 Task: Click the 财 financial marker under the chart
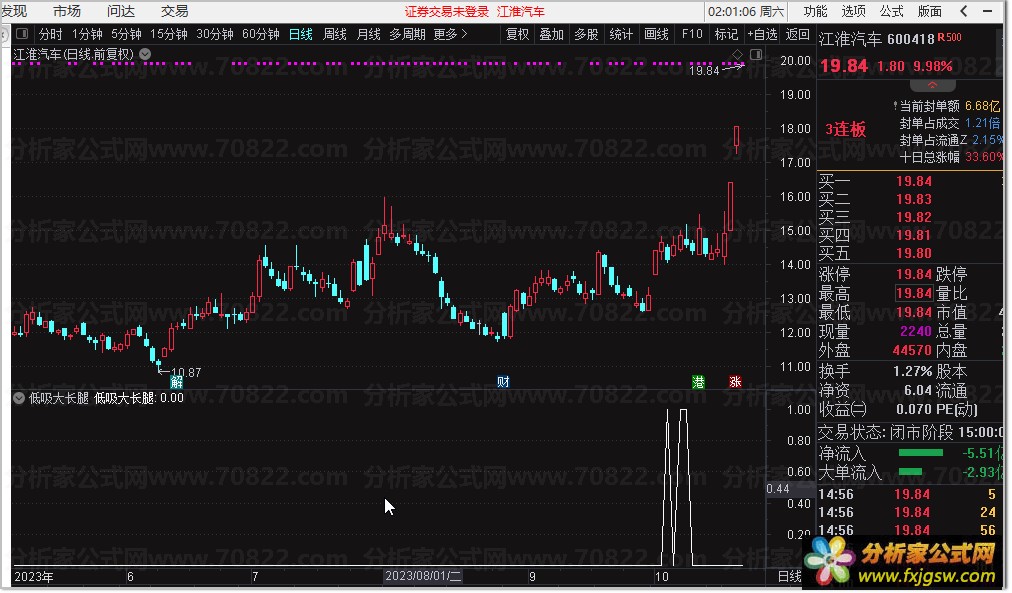click(x=503, y=382)
